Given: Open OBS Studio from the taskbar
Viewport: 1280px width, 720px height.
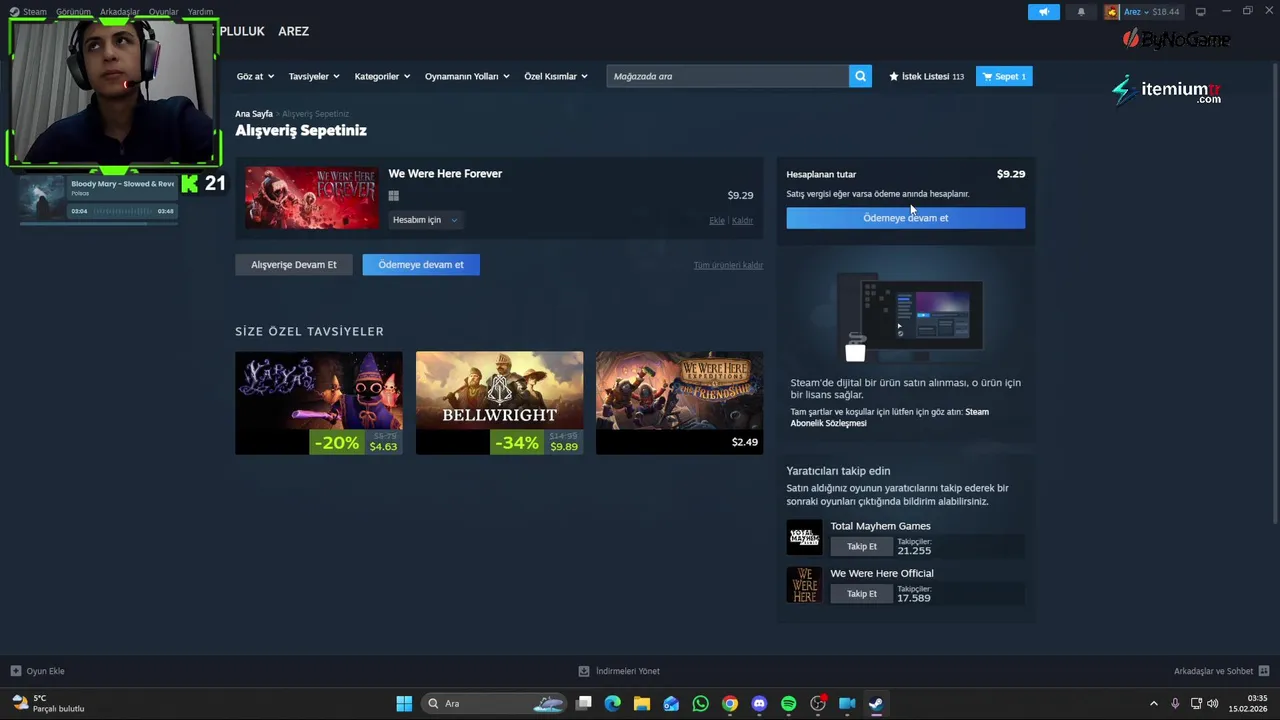Looking at the screenshot, I should (818, 703).
